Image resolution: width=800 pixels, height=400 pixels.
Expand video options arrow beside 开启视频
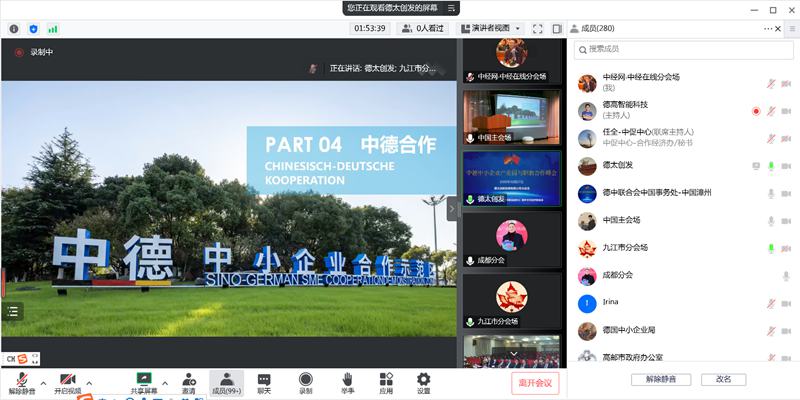coord(89,383)
